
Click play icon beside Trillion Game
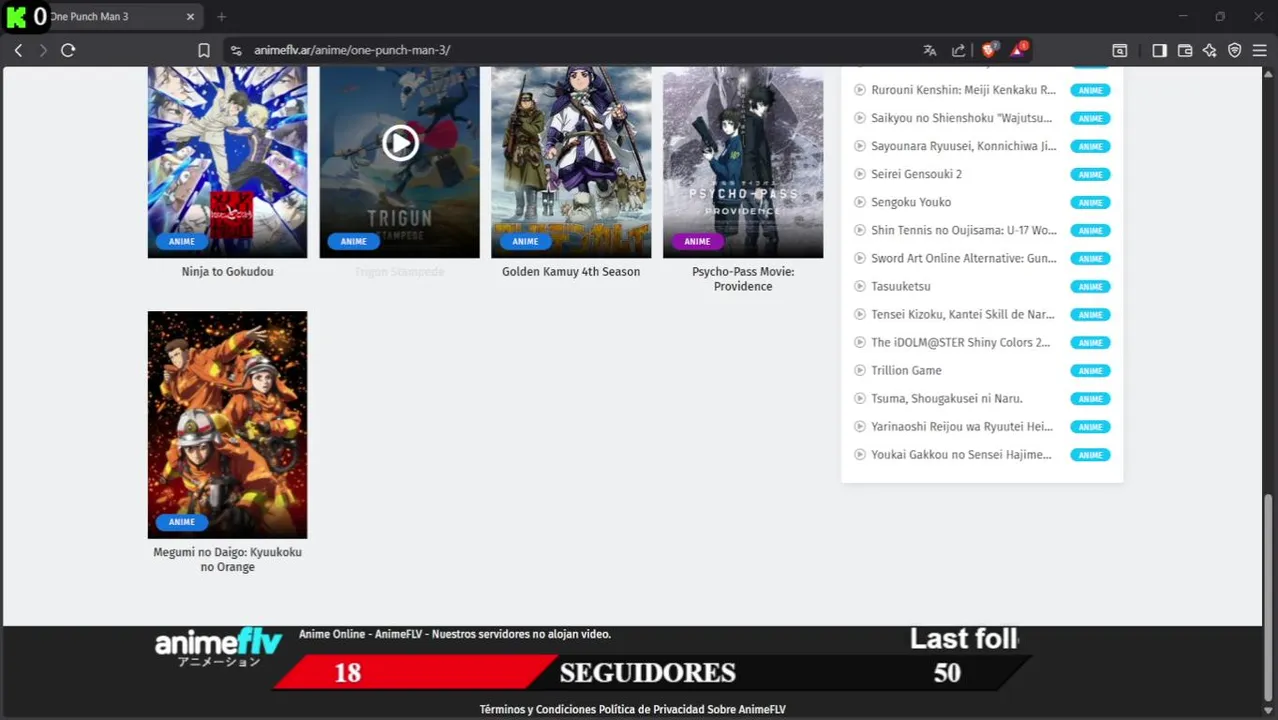tap(859, 370)
